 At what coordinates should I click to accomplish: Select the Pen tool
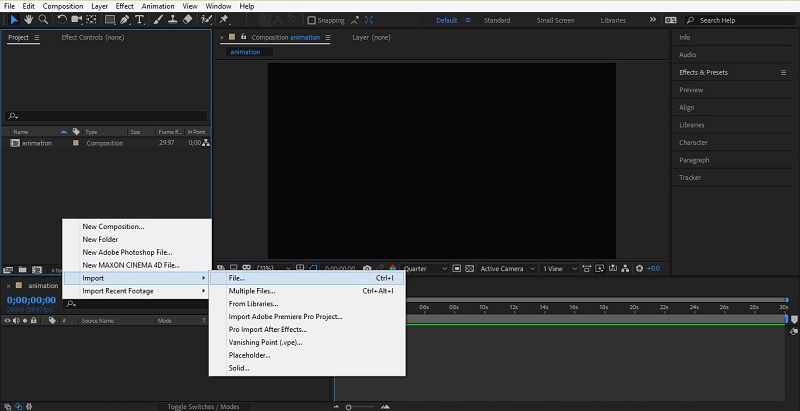point(126,20)
